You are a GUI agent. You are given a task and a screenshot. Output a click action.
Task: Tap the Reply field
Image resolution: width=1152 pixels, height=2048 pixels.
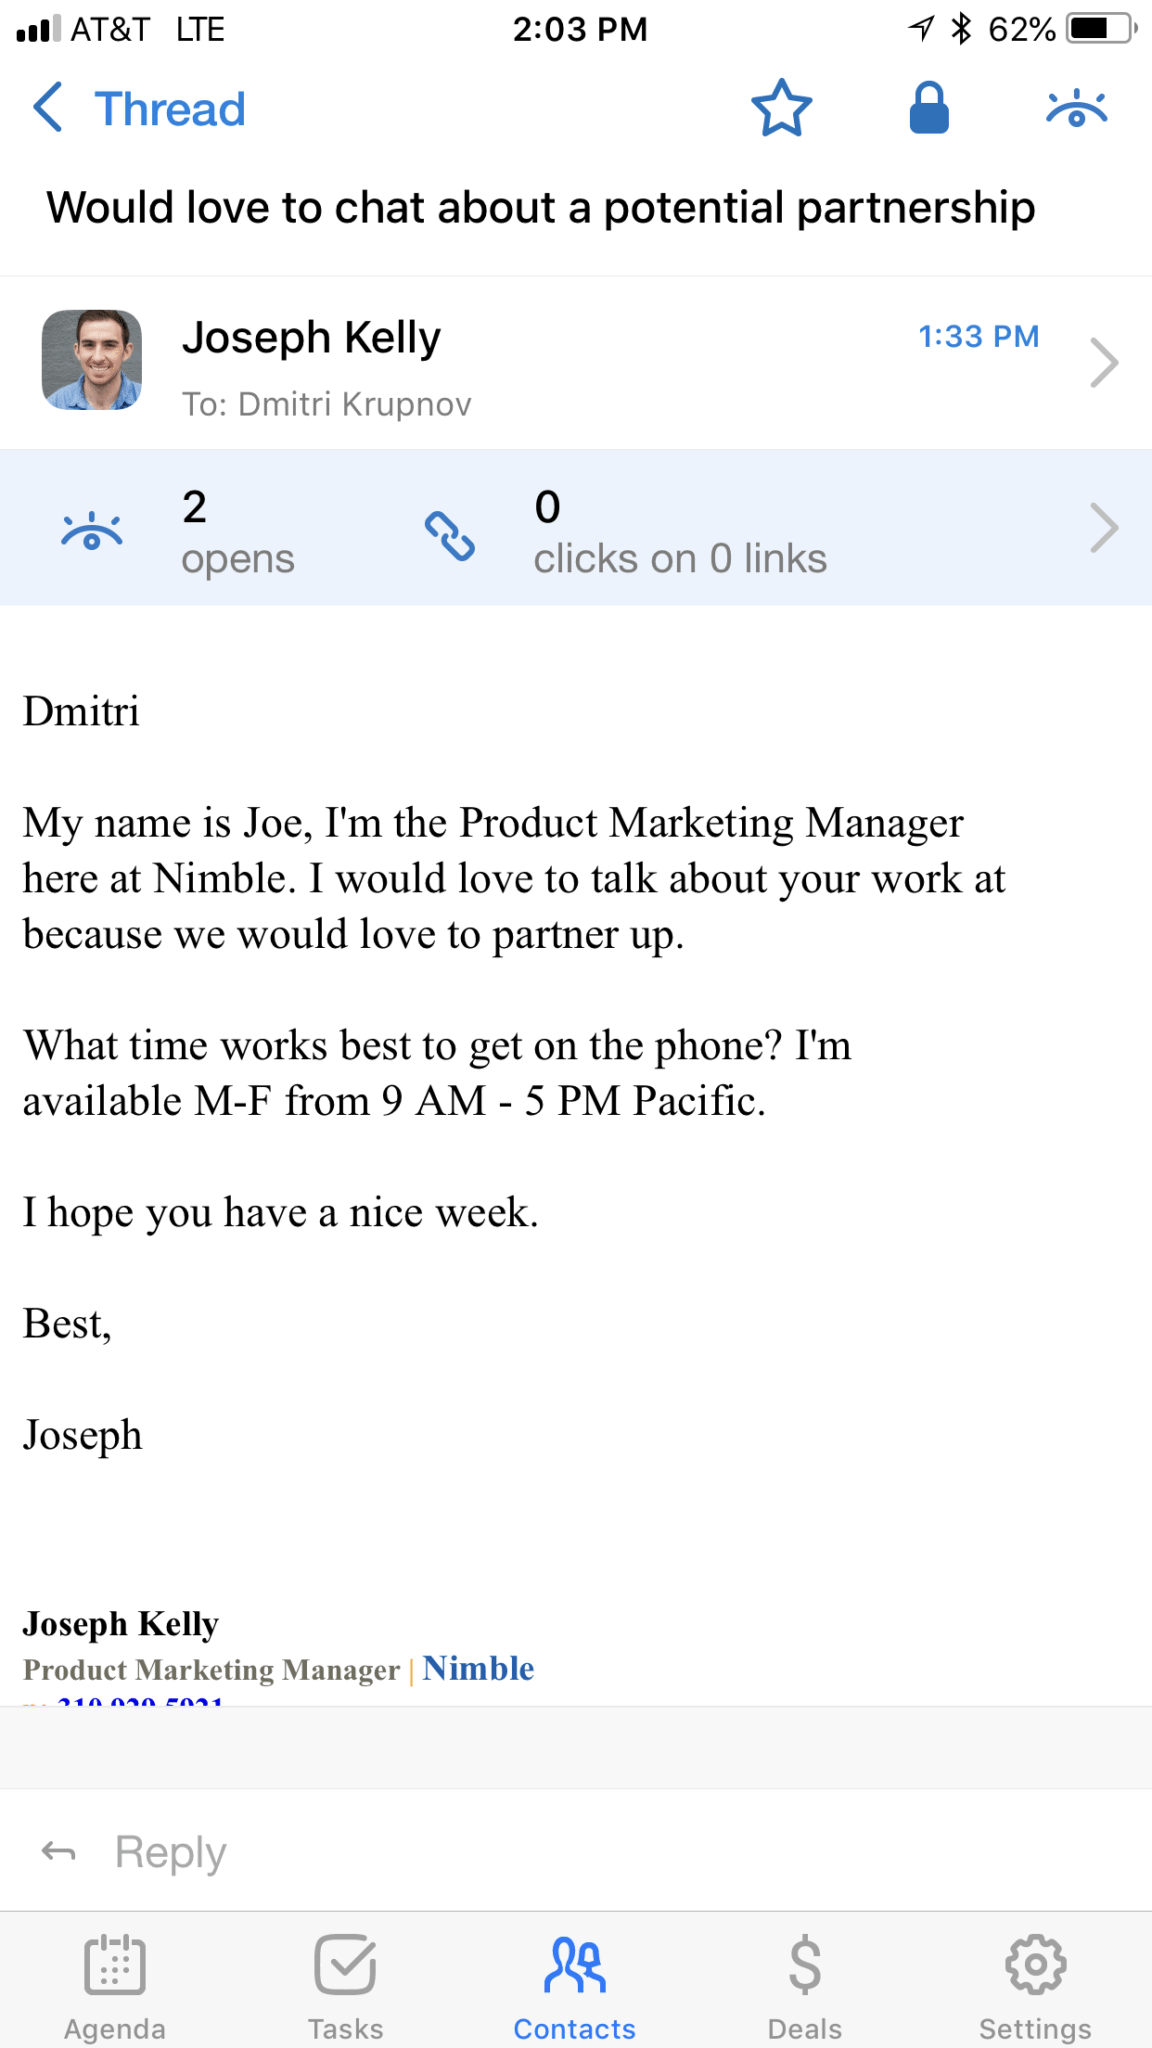600,1852
